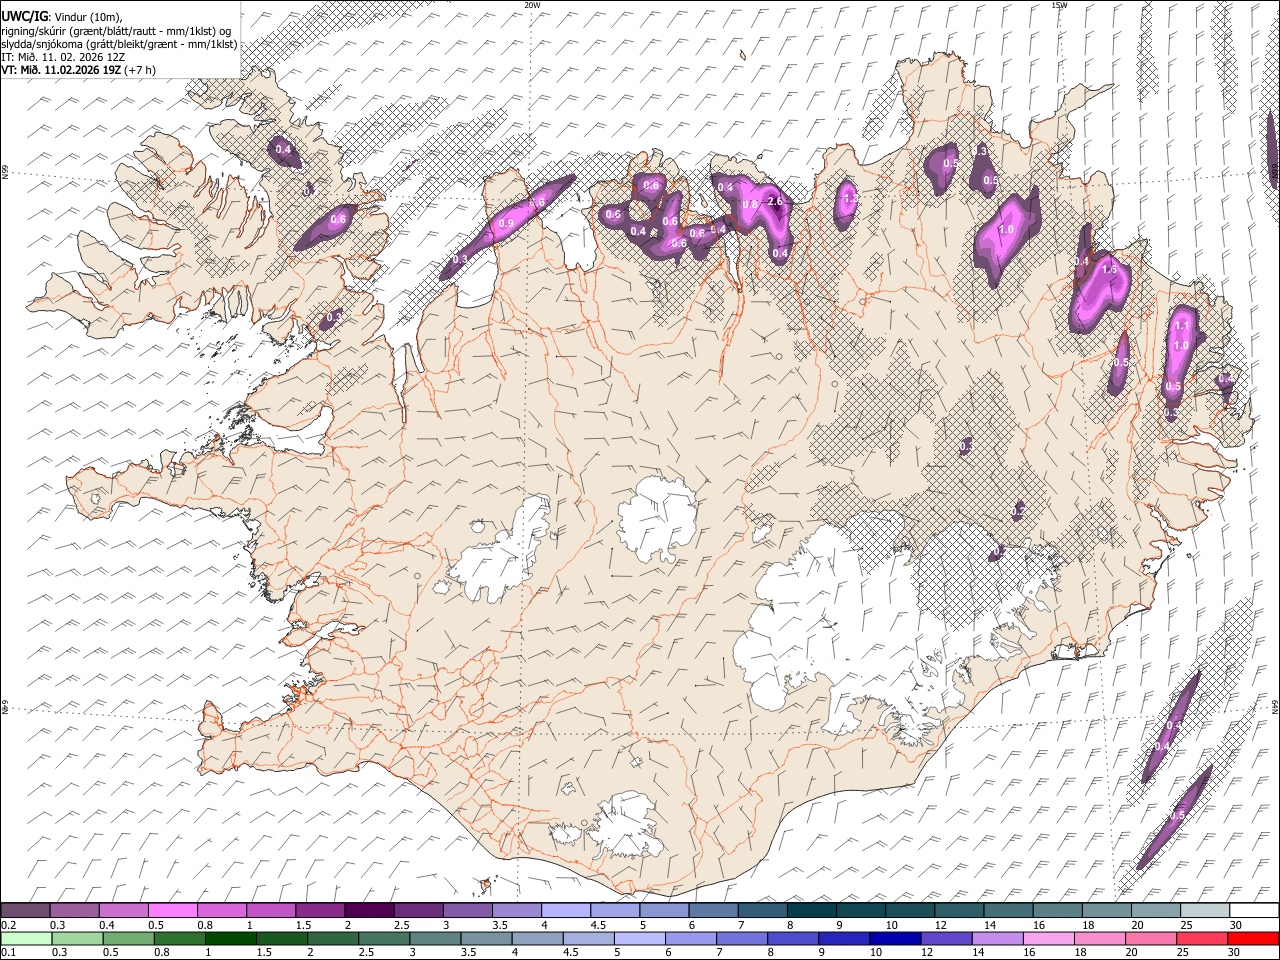Select the light gray 25–30 upper legend swatch
The image size is (1280, 960).
pyautogui.click(x=1204, y=911)
